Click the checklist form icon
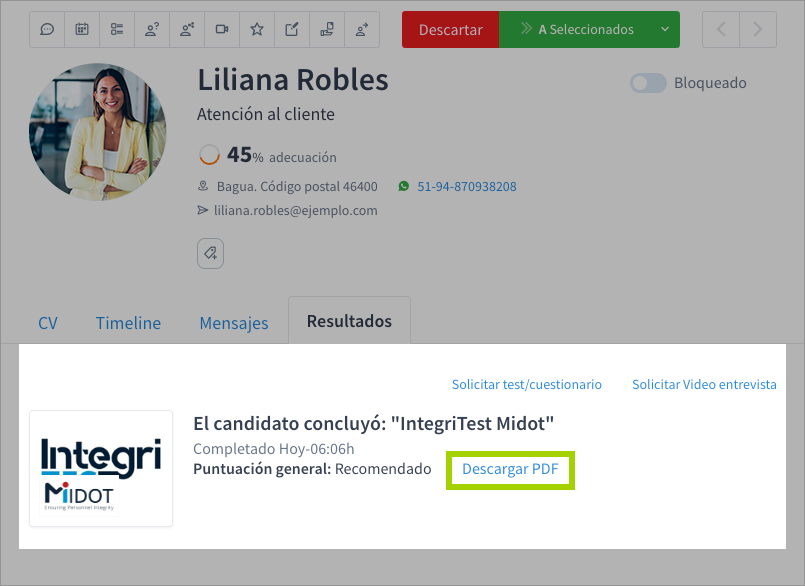This screenshot has height=586, width=805. coord(117,30)
